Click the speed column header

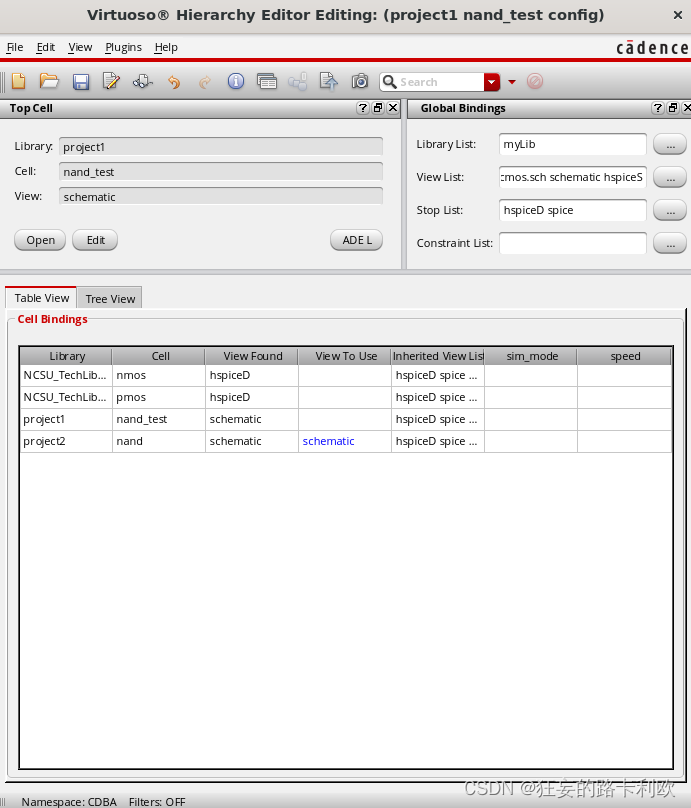pos(625,356)
